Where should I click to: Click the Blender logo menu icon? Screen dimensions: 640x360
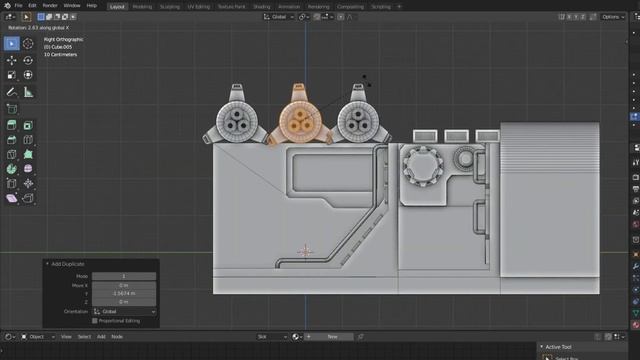(7, 6)
